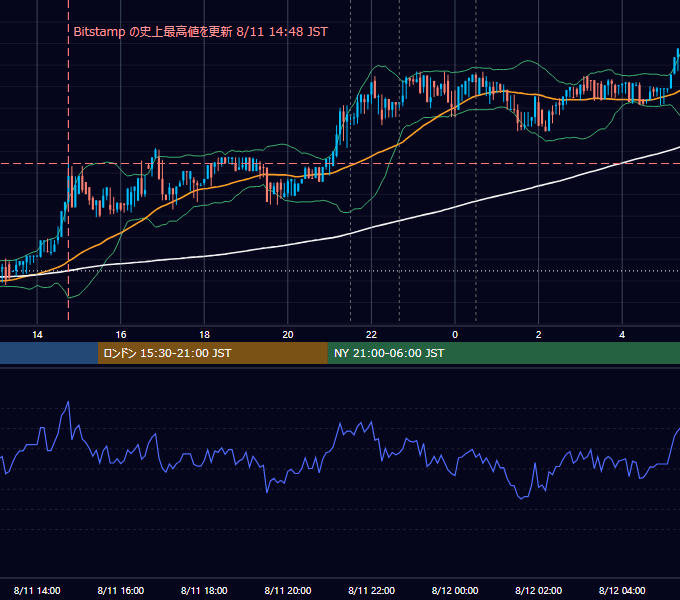The height and width of the screenshot is (600, 680).
Task: Click the Bitstamp all-time-high annotation text
Action: pyautogui.click(x=200, y=32)
